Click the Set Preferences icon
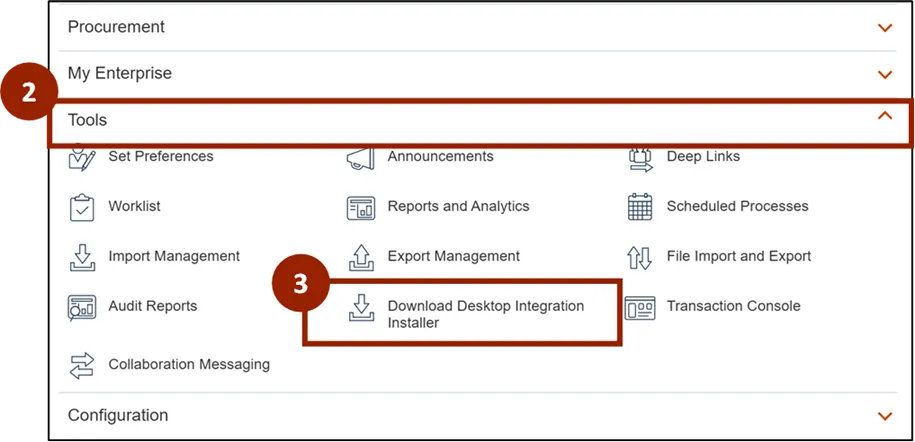The width and height of the screenshot is (915, 442). coord(81,158)
